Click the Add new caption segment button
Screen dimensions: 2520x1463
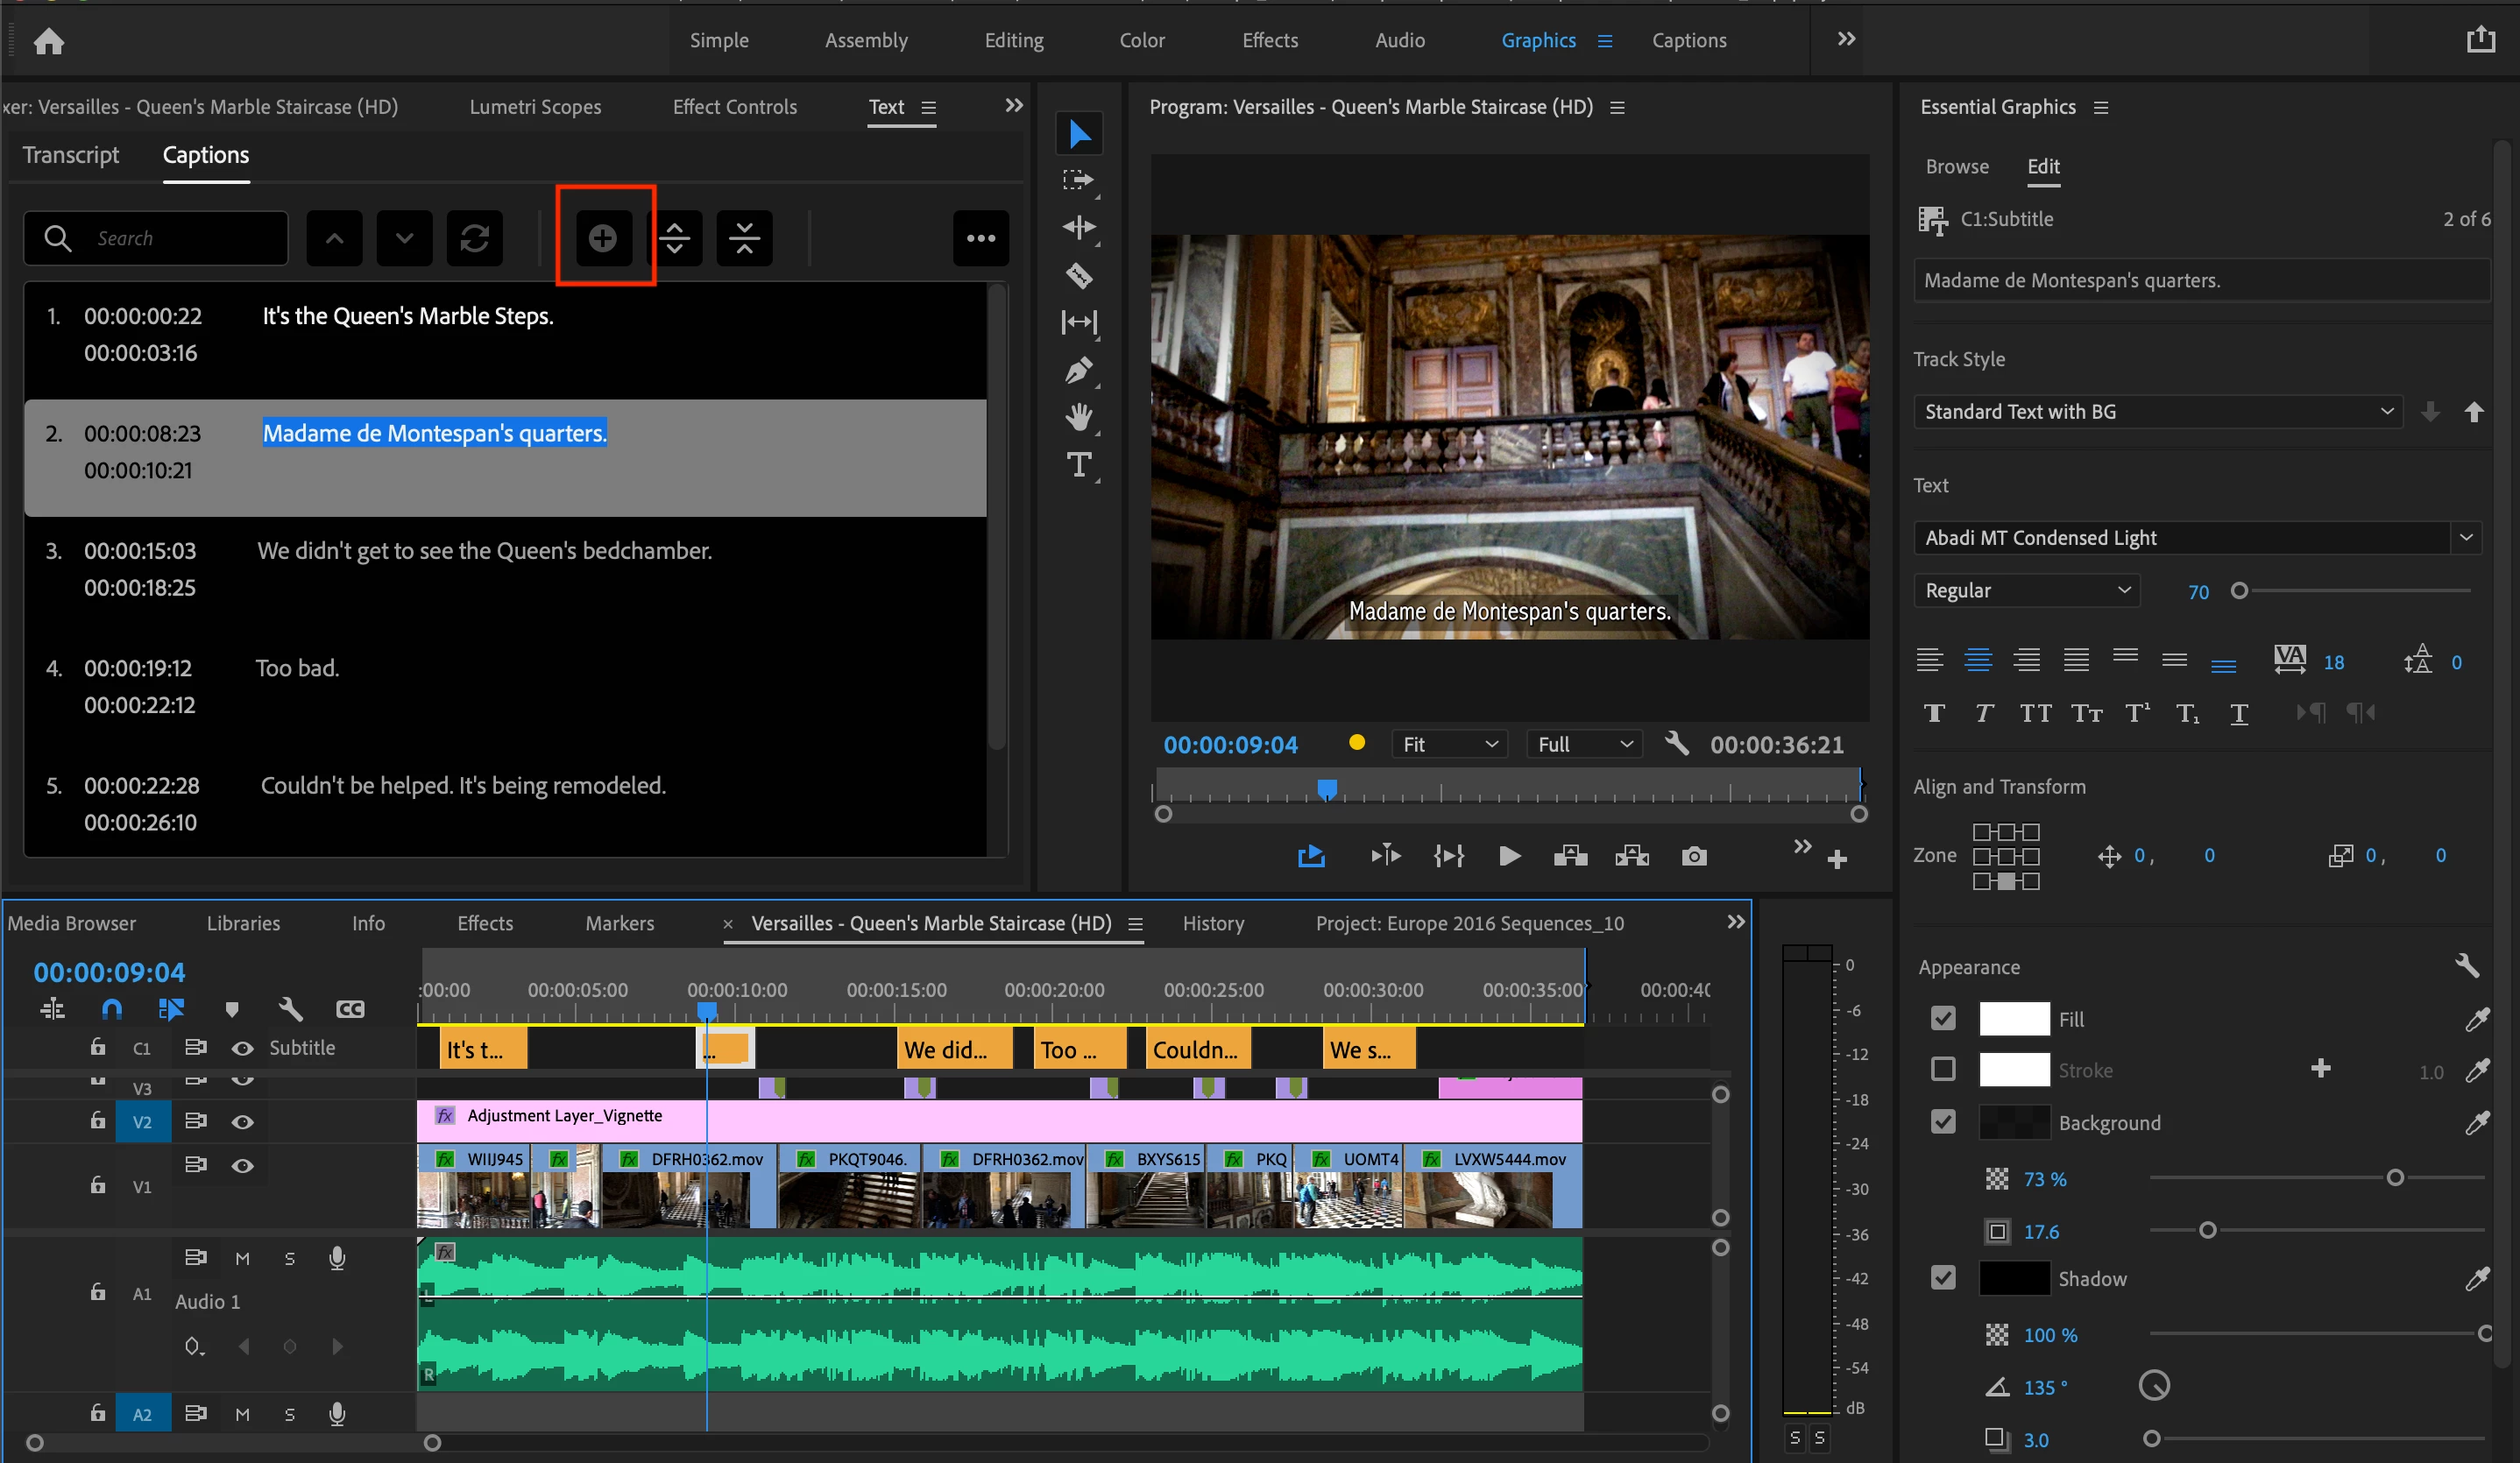pos(602,238)
